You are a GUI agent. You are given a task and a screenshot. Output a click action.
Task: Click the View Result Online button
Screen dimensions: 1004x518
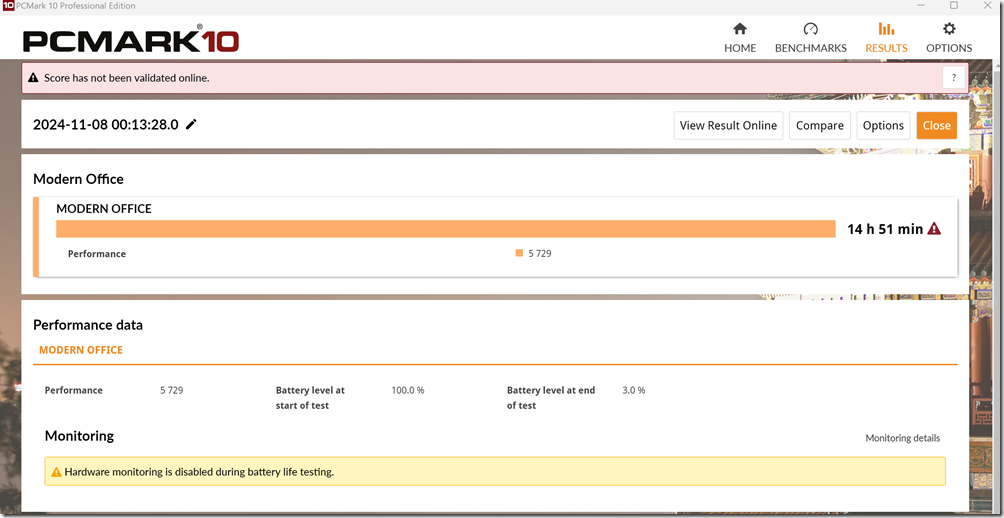point(728,126)
